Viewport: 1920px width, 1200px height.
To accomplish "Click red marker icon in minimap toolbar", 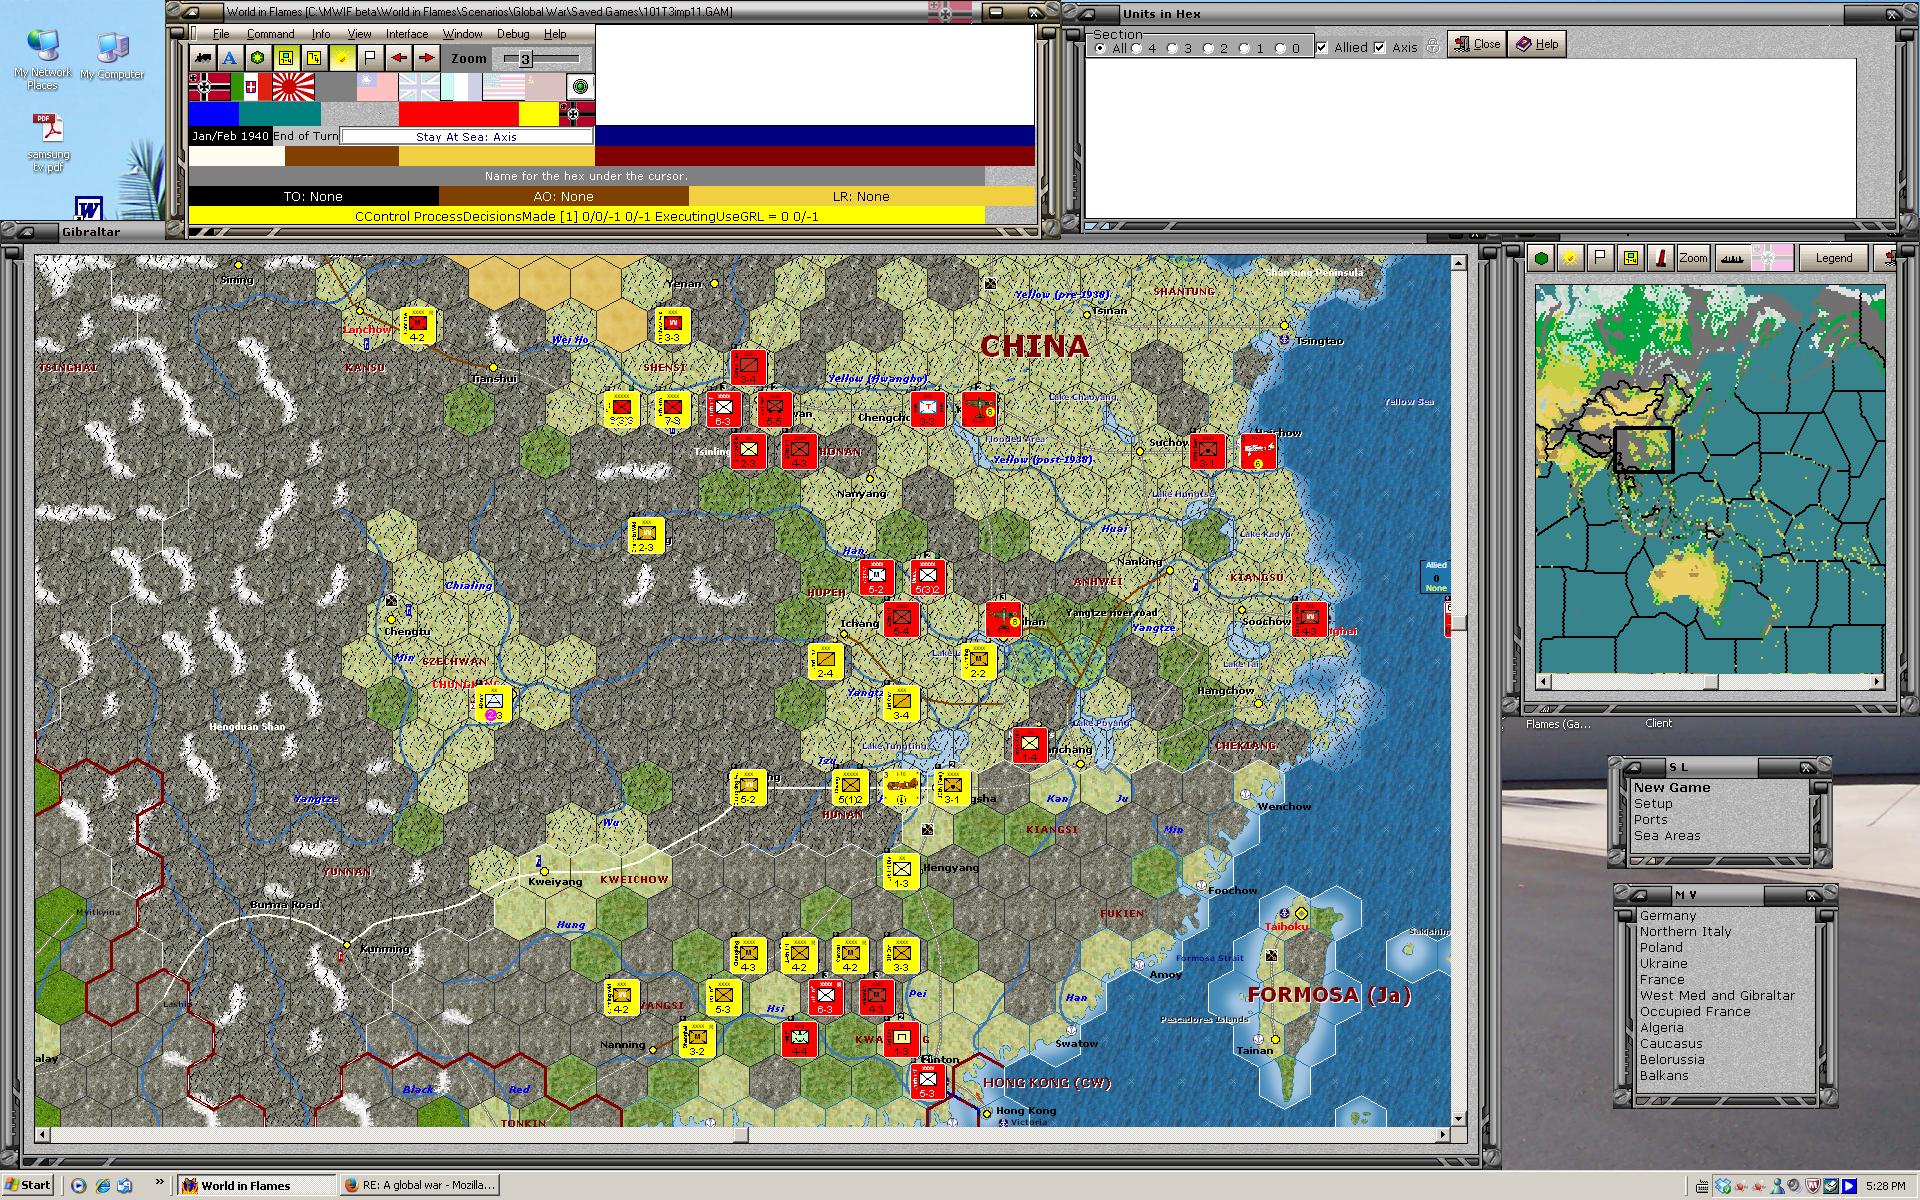I will click(x=1661, y=258).
